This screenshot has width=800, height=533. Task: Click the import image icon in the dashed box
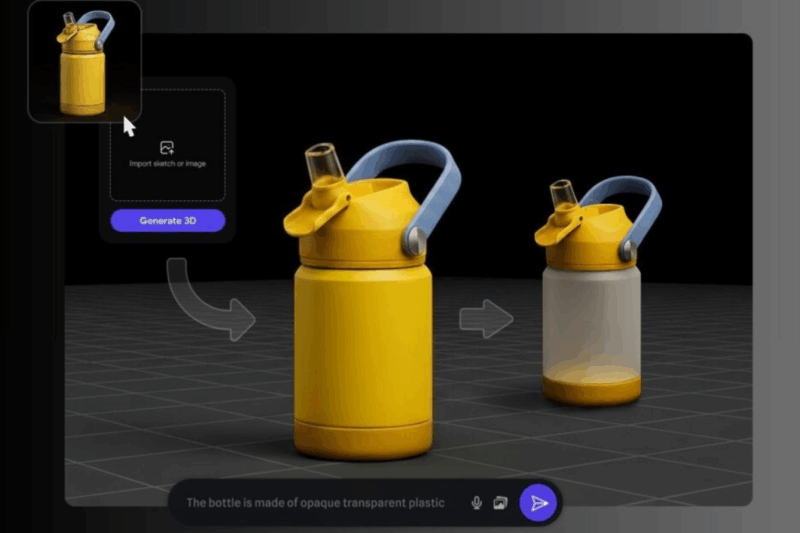click(167, 148)
